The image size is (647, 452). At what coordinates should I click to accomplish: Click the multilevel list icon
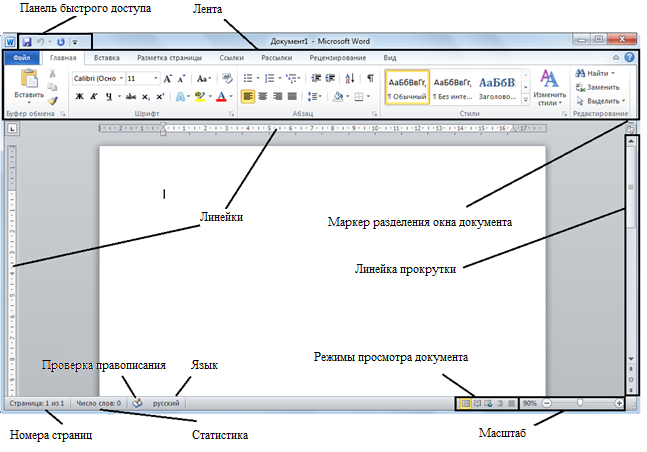tap(291, 78)
